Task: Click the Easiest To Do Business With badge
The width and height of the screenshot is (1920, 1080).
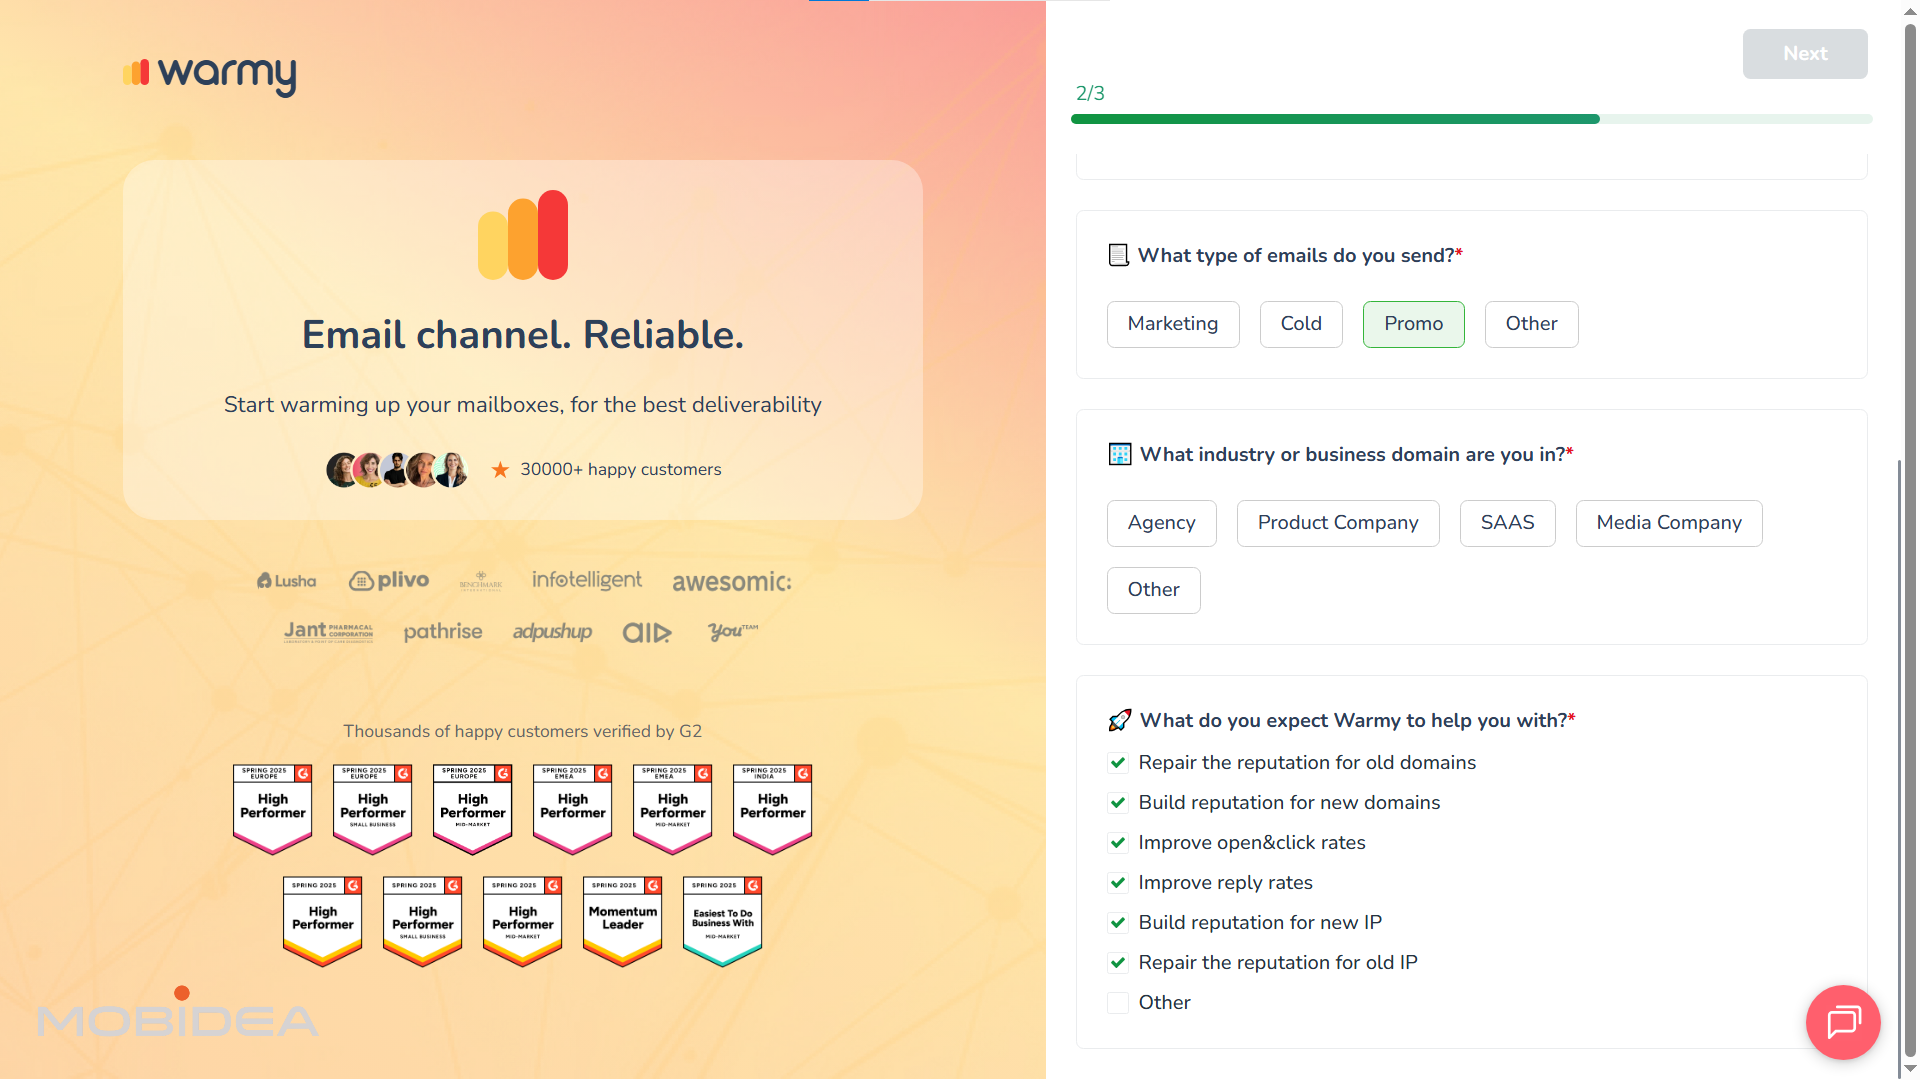Action: tap(722, 920)
